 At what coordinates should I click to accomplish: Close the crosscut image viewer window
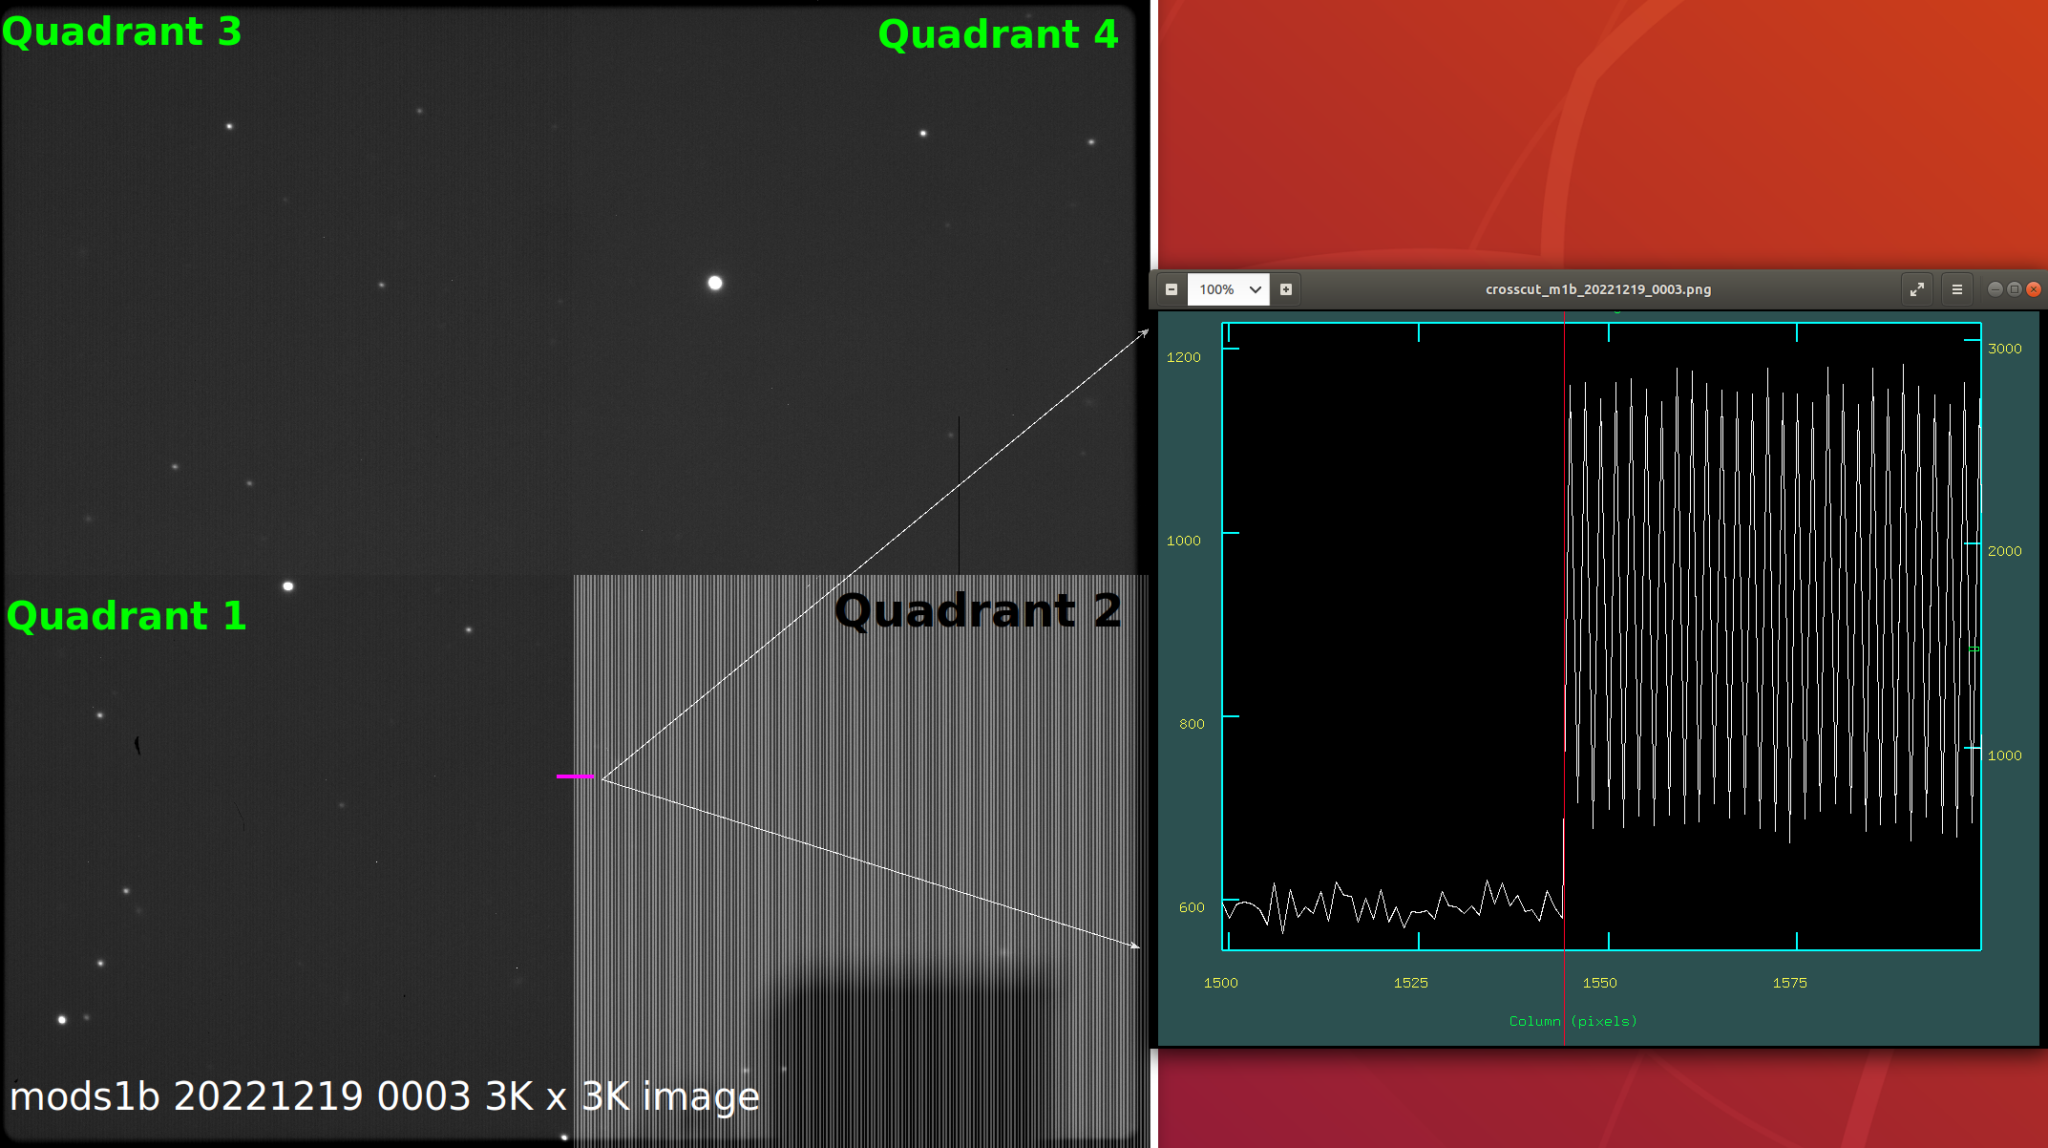point(2033,289)
